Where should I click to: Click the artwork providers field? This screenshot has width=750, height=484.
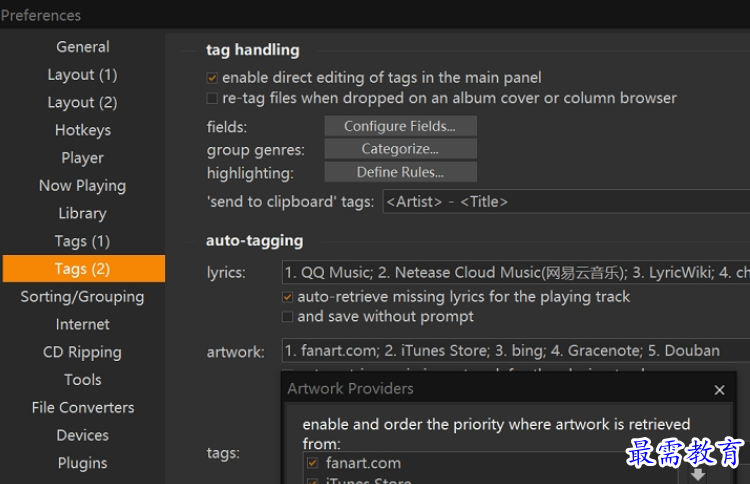coord(516,351)
